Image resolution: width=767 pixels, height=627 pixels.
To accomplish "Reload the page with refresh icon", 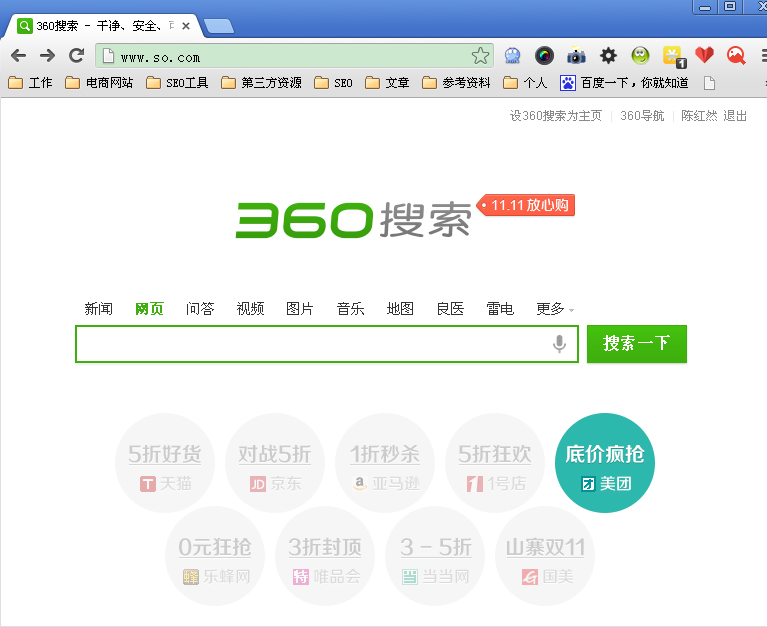I will coord(76,55).
